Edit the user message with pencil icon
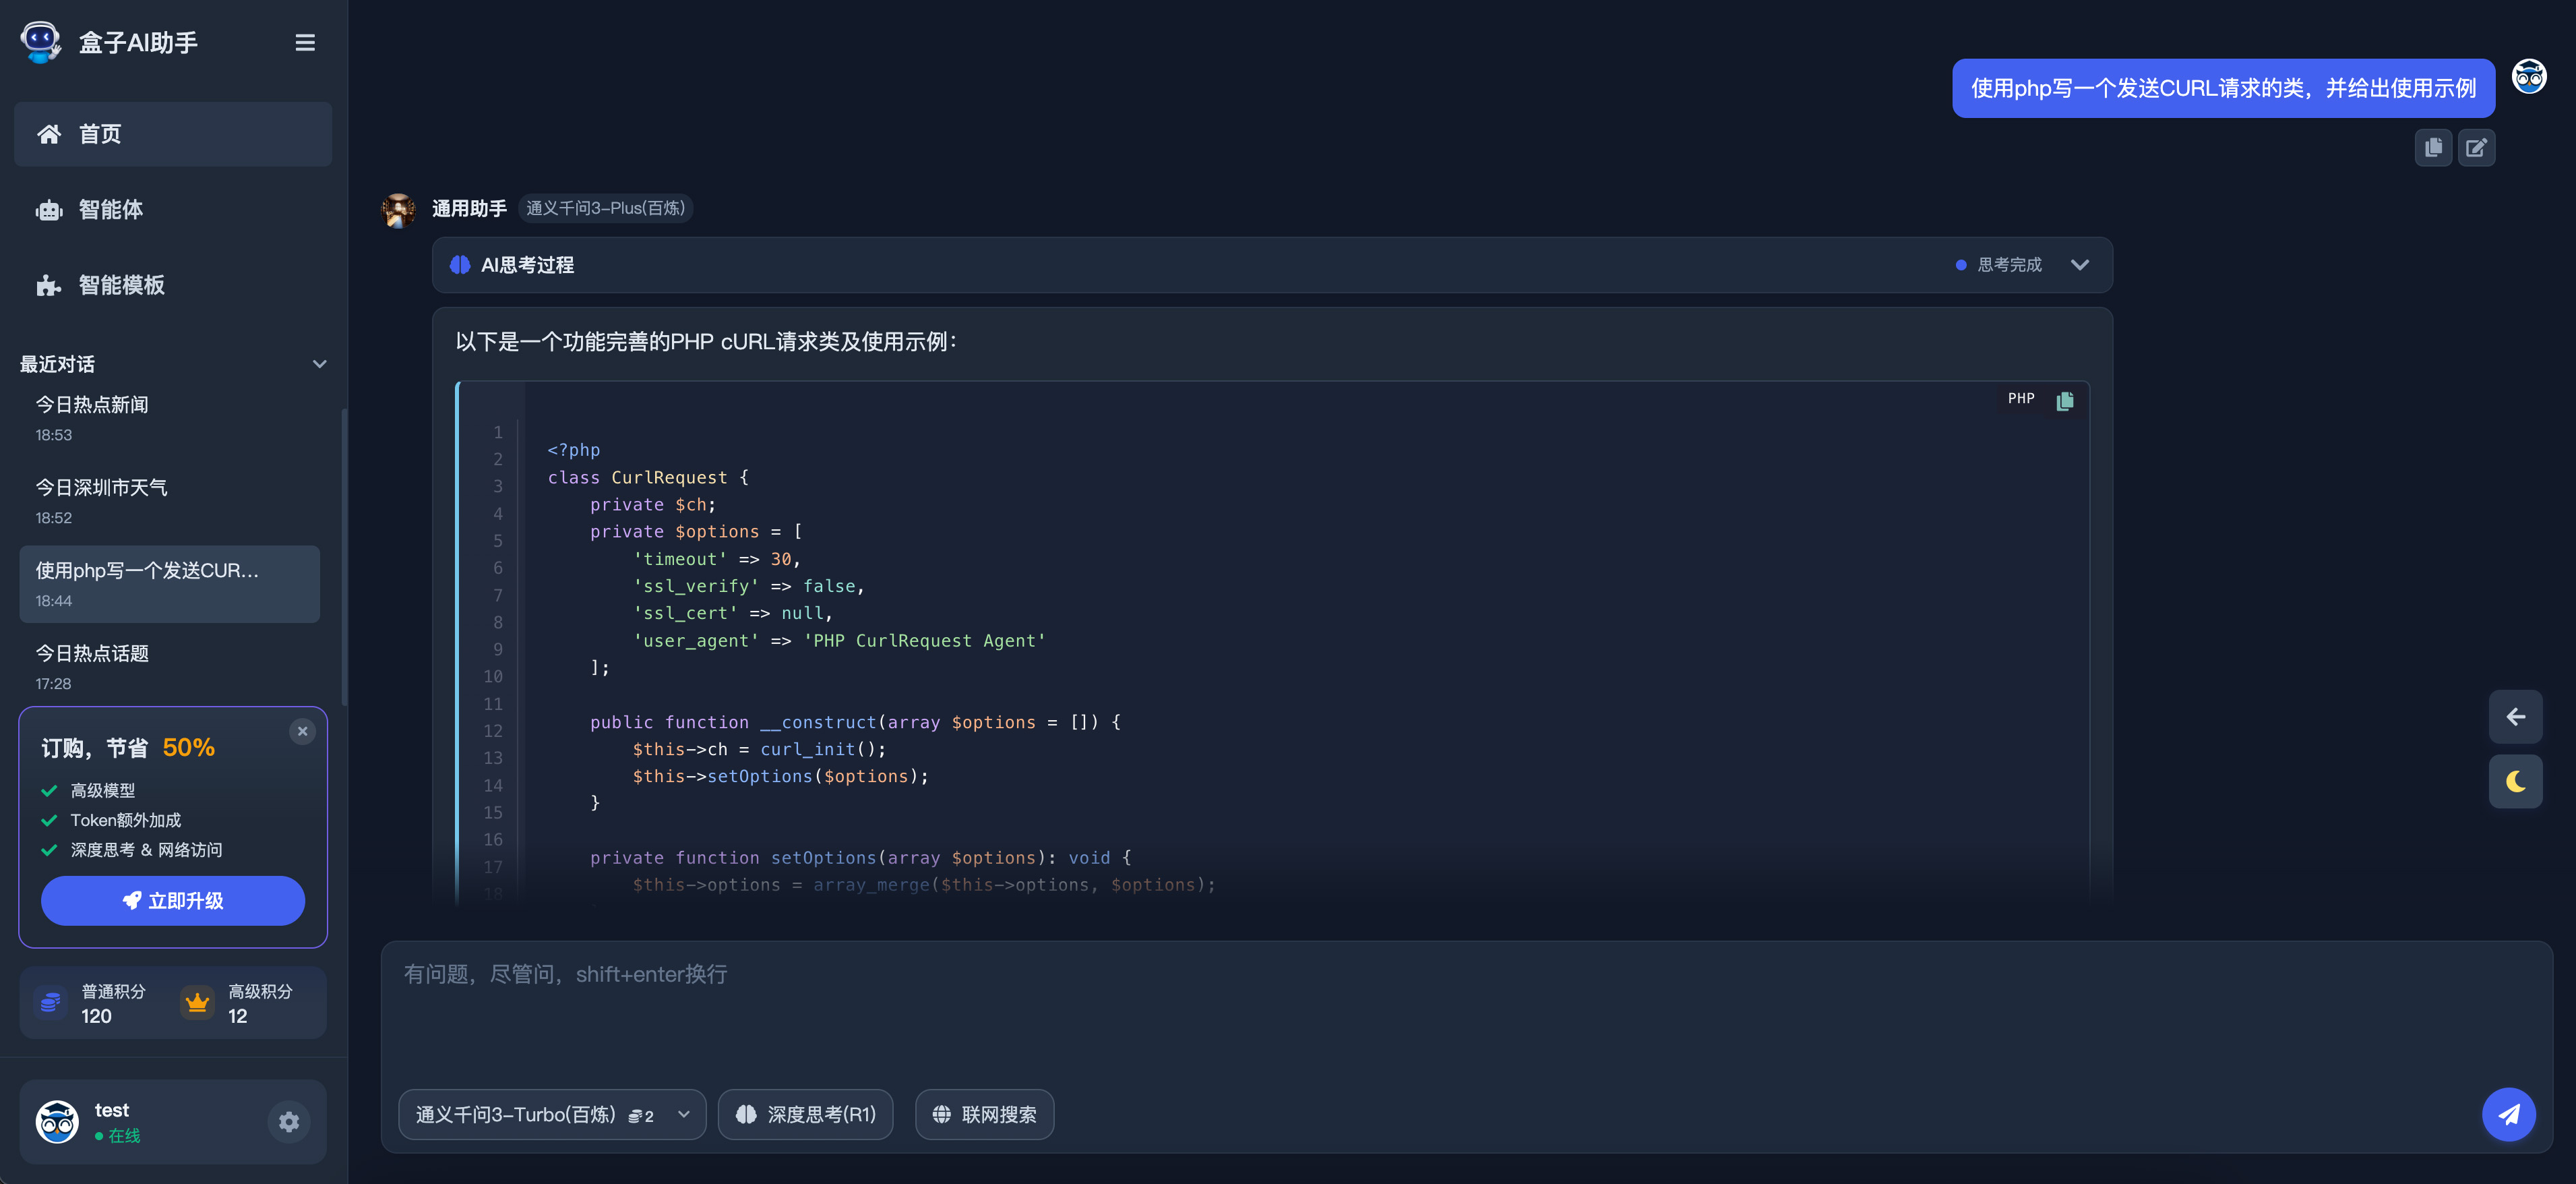 (x=2476, y=148)
